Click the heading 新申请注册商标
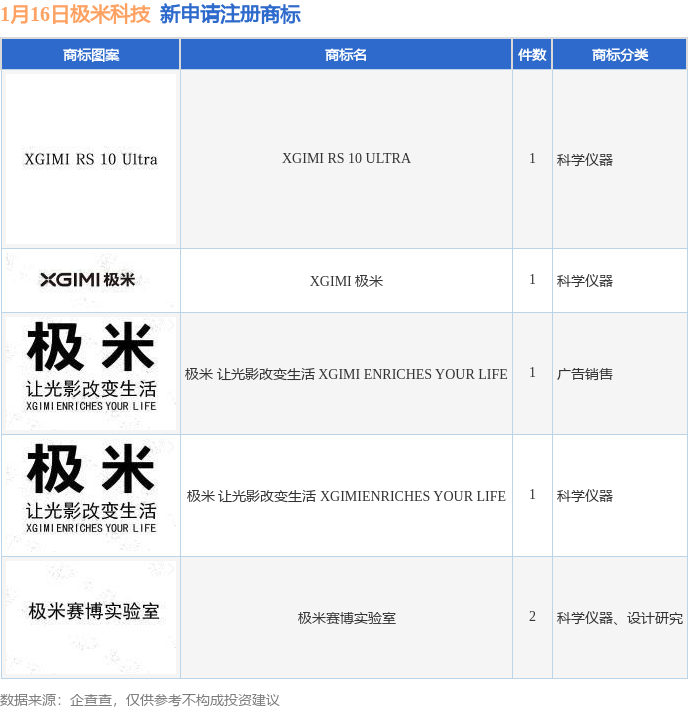688x709 pixels. point(230,14)
